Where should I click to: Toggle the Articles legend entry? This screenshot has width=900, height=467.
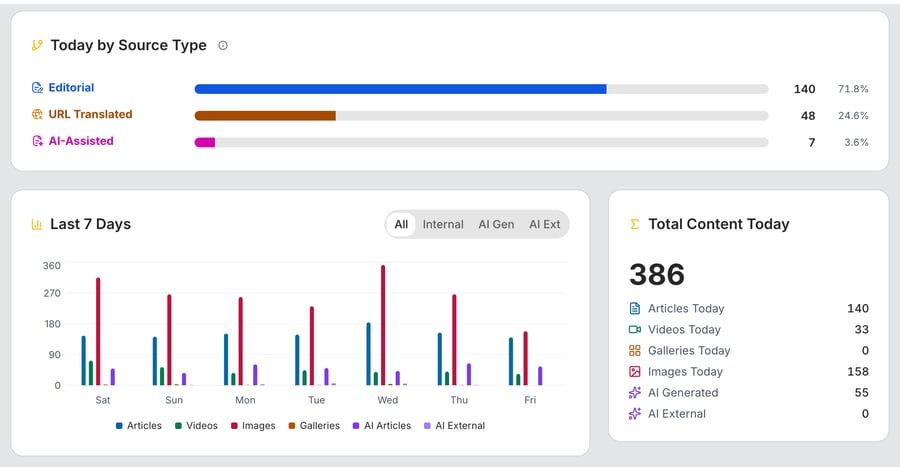[138, 426]
